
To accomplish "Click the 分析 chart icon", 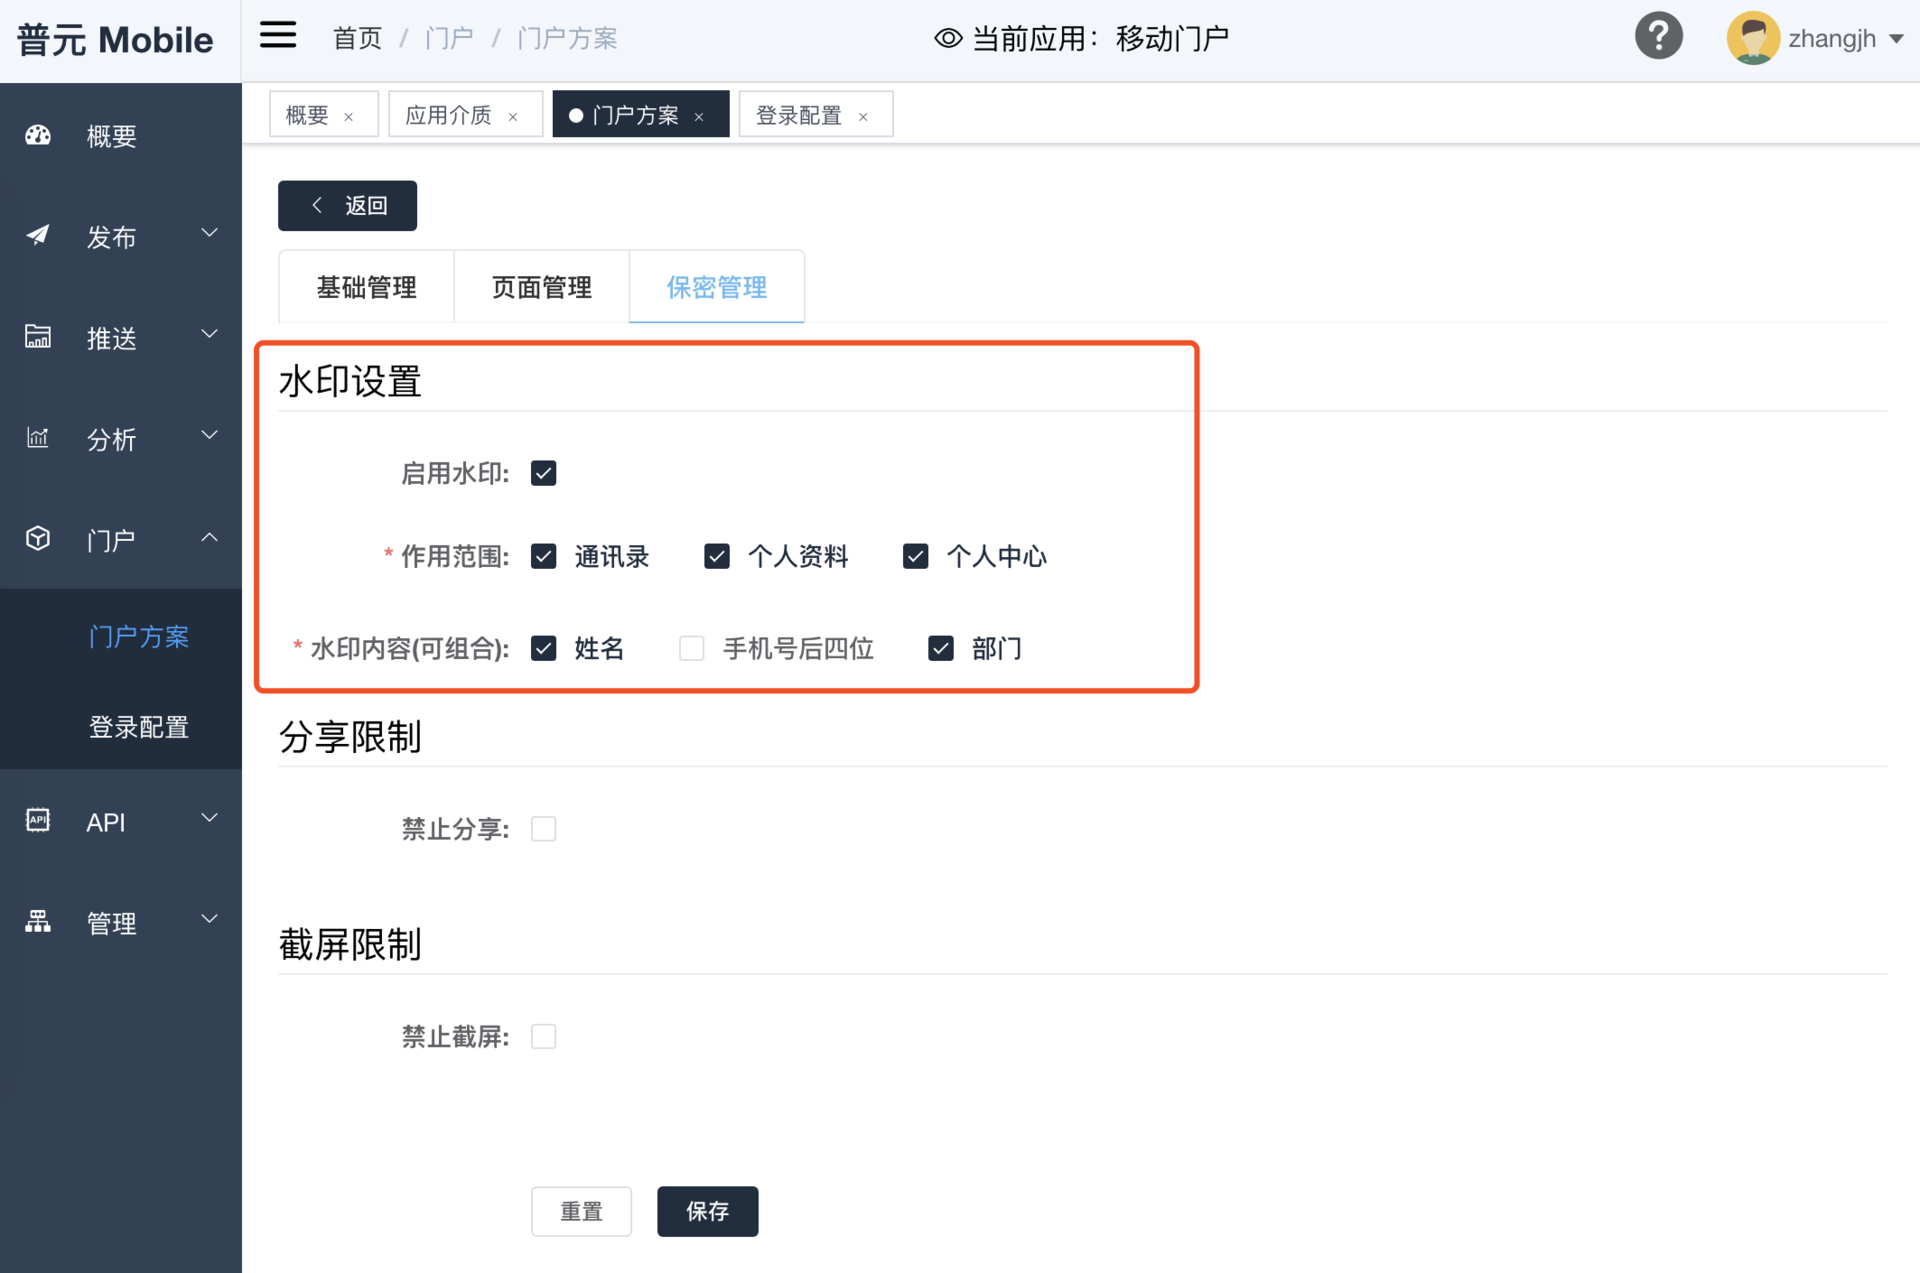I will tap(38, 438).
